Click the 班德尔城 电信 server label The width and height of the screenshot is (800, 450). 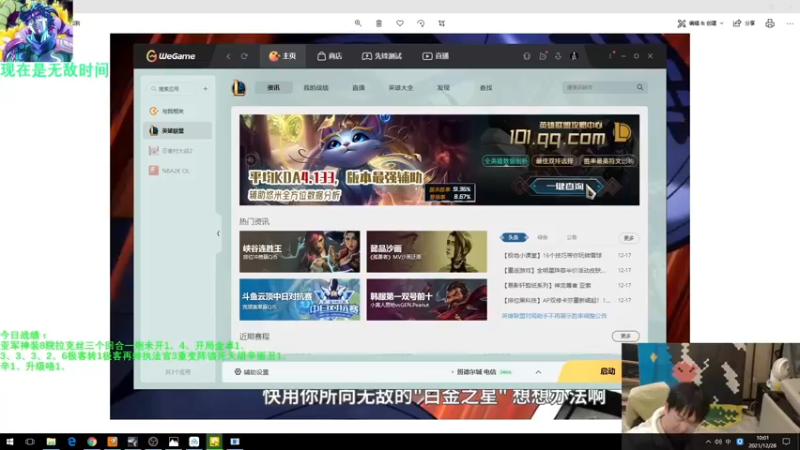(476, 372)
